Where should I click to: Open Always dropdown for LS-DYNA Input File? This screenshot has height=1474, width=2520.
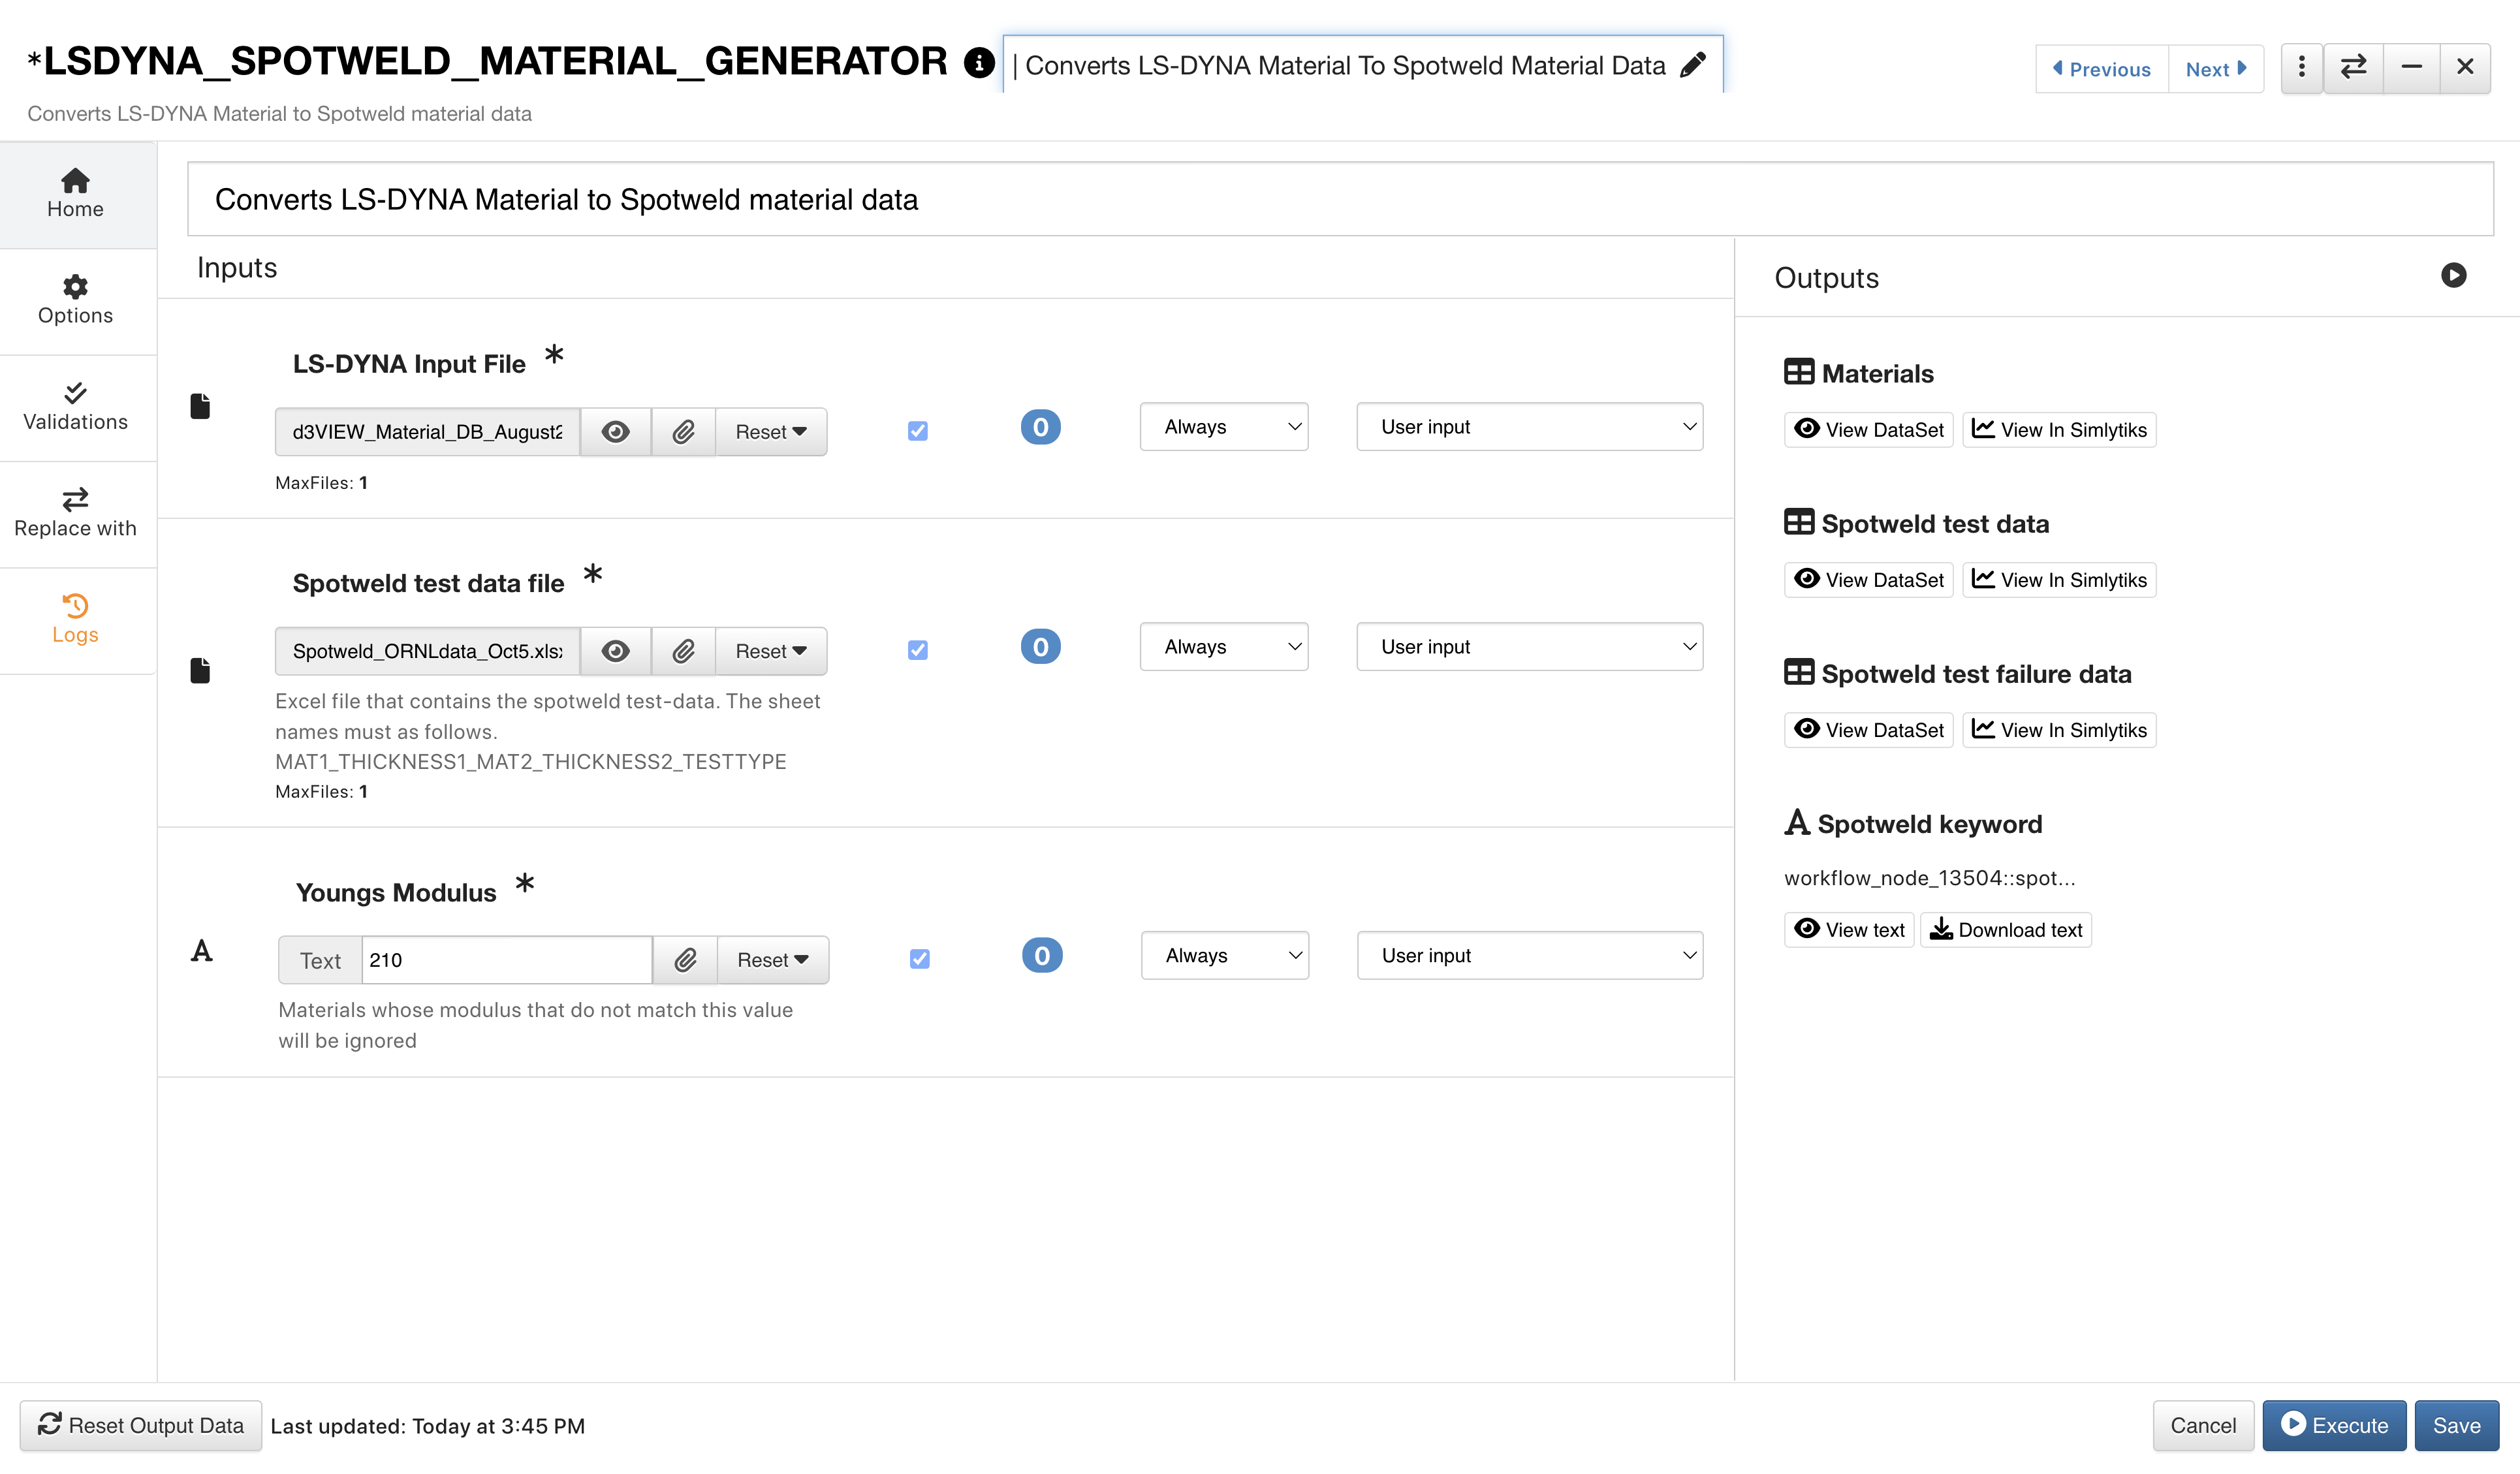pos(1224,427)
